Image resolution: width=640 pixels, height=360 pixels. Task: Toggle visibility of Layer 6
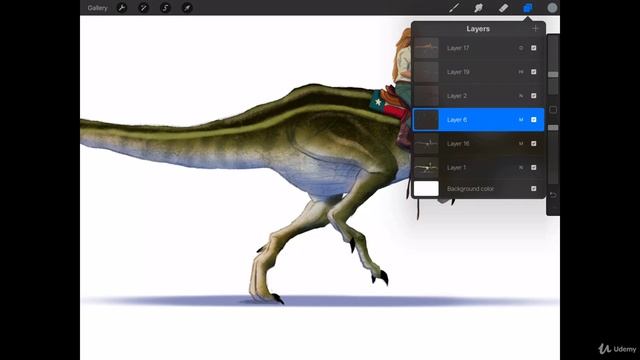pyautogui.click(x=533, y=120)
